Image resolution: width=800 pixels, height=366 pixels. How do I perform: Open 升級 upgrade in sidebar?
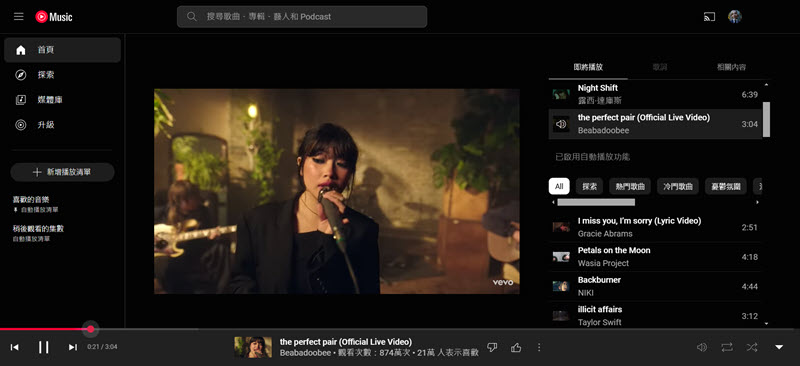[62, 125]
